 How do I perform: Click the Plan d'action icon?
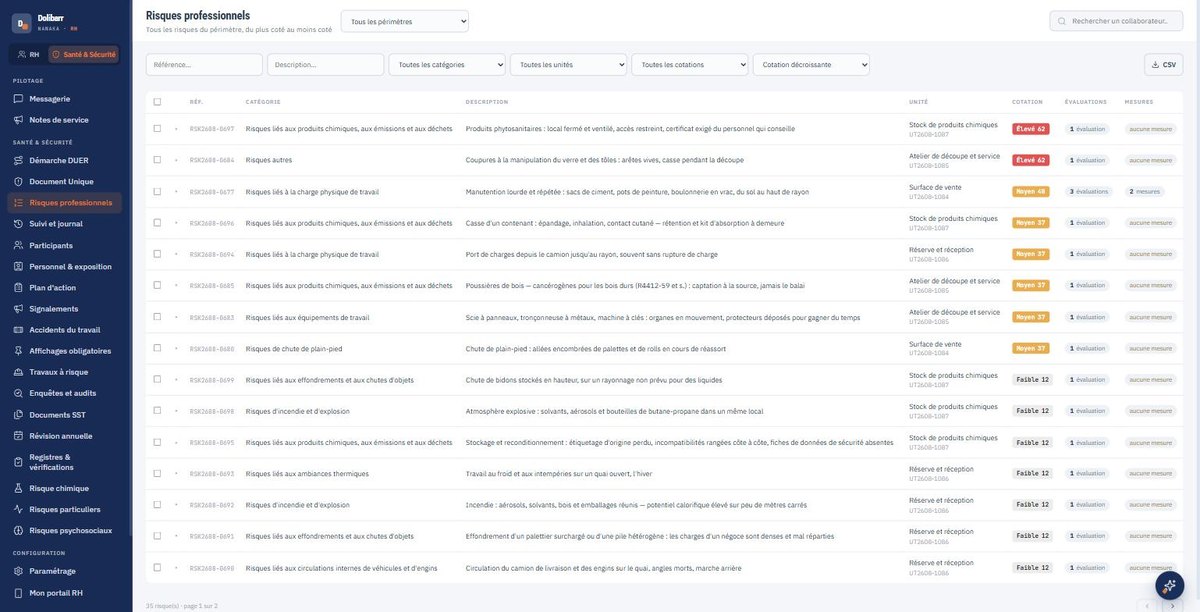(18, 287)
